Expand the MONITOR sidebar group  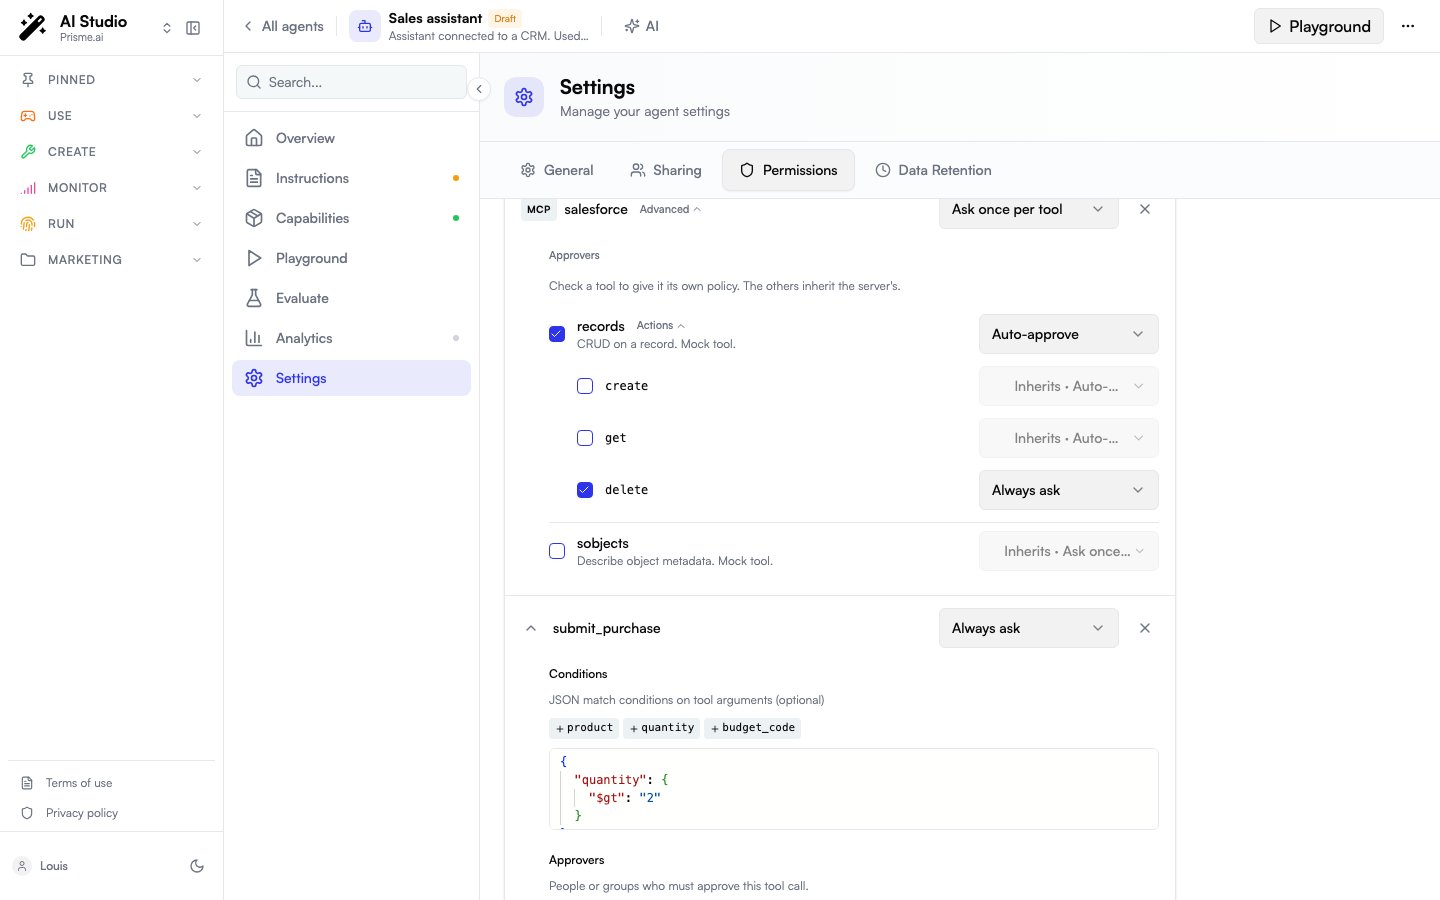(x=111, y=188)
